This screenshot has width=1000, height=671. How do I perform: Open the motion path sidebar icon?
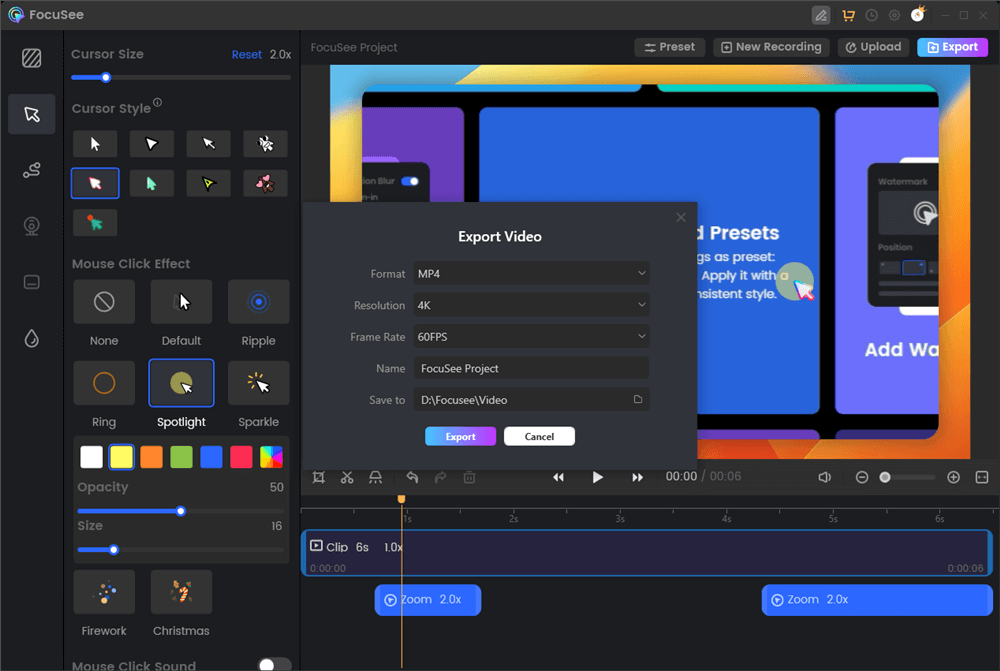pos(31,170)
